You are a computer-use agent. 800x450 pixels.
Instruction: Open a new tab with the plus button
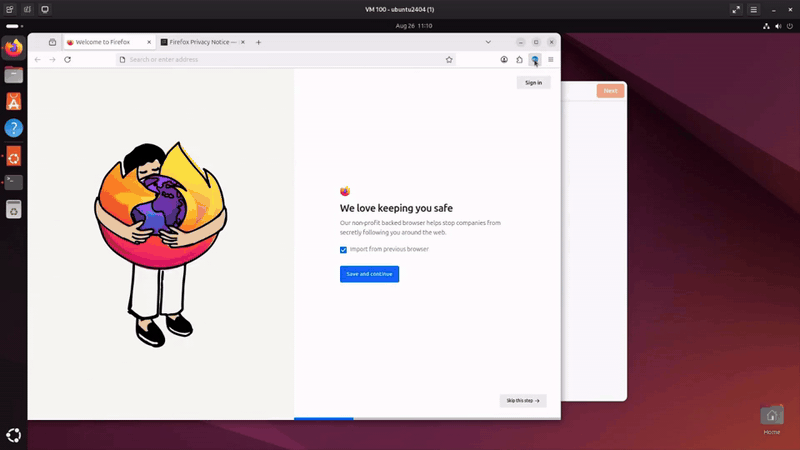(x=258, y=42)
